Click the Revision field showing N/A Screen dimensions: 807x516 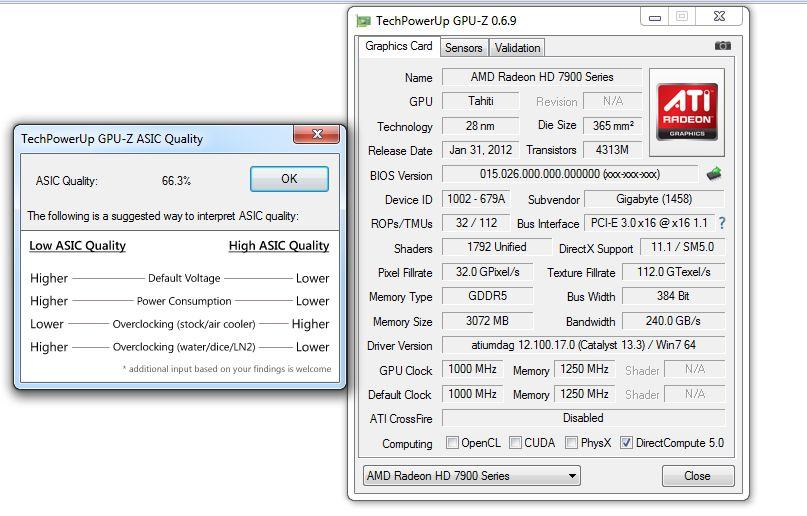612,101
